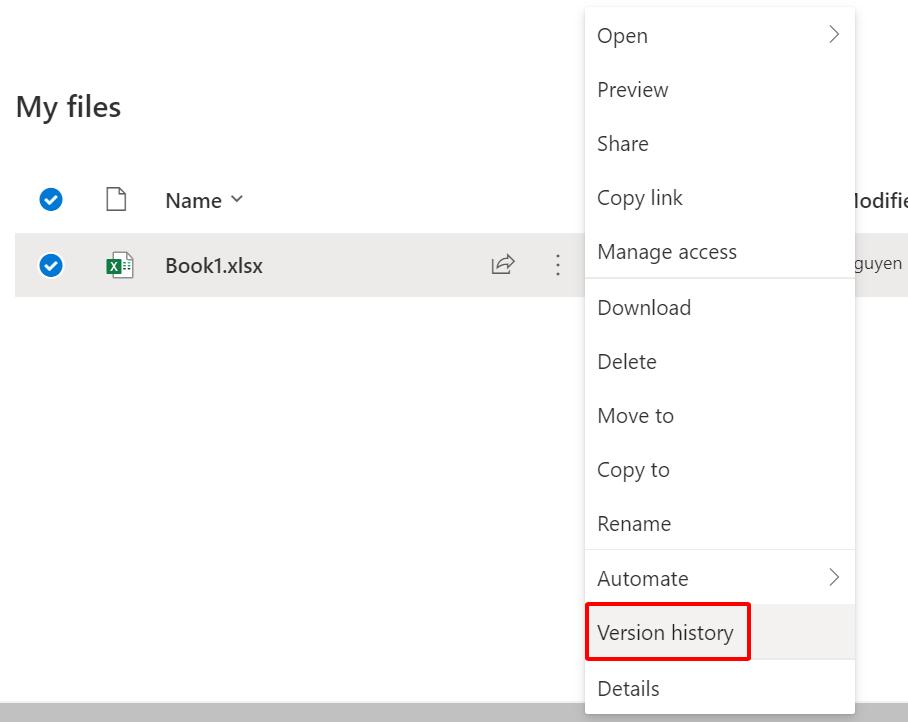The image size is (908, 722).
Task: Select Version history from the context menu
Action: (x=666, y=633)
